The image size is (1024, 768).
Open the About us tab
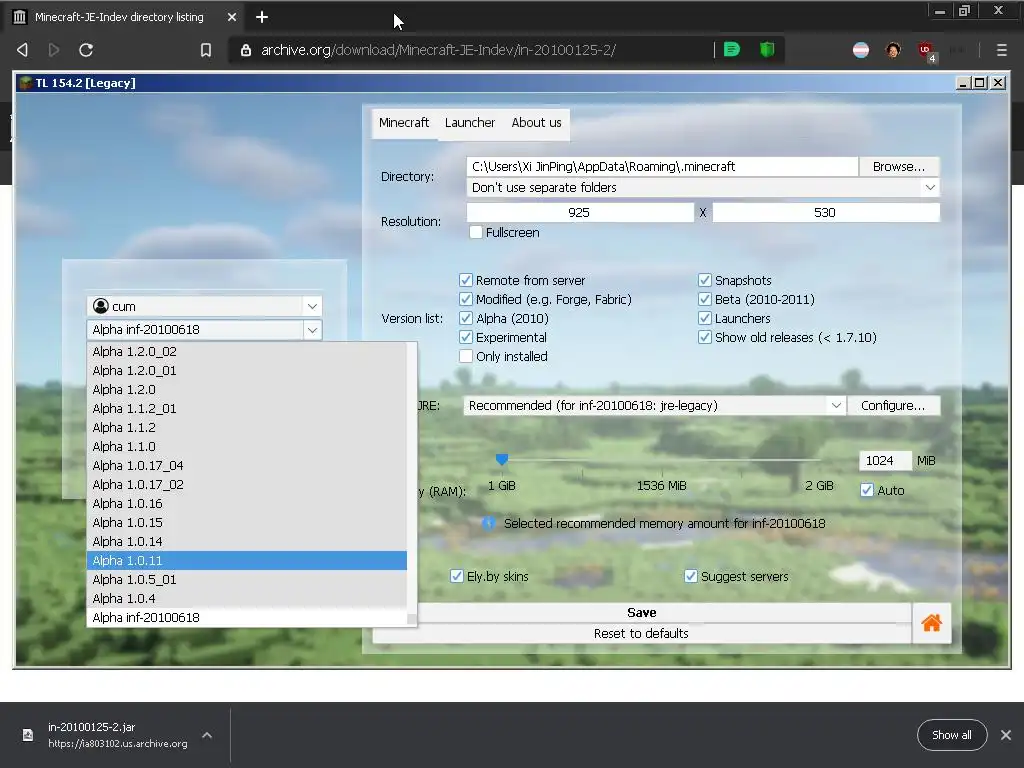pos(536,123)
